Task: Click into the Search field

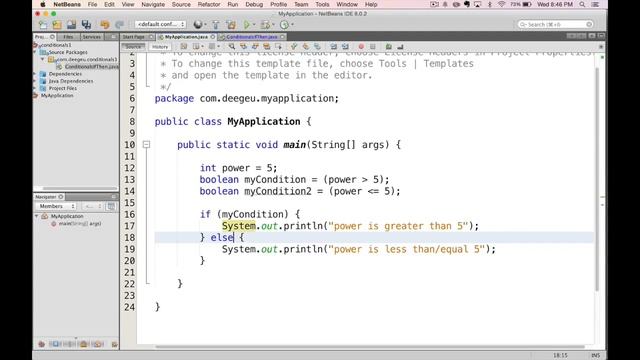Action: 555,24
